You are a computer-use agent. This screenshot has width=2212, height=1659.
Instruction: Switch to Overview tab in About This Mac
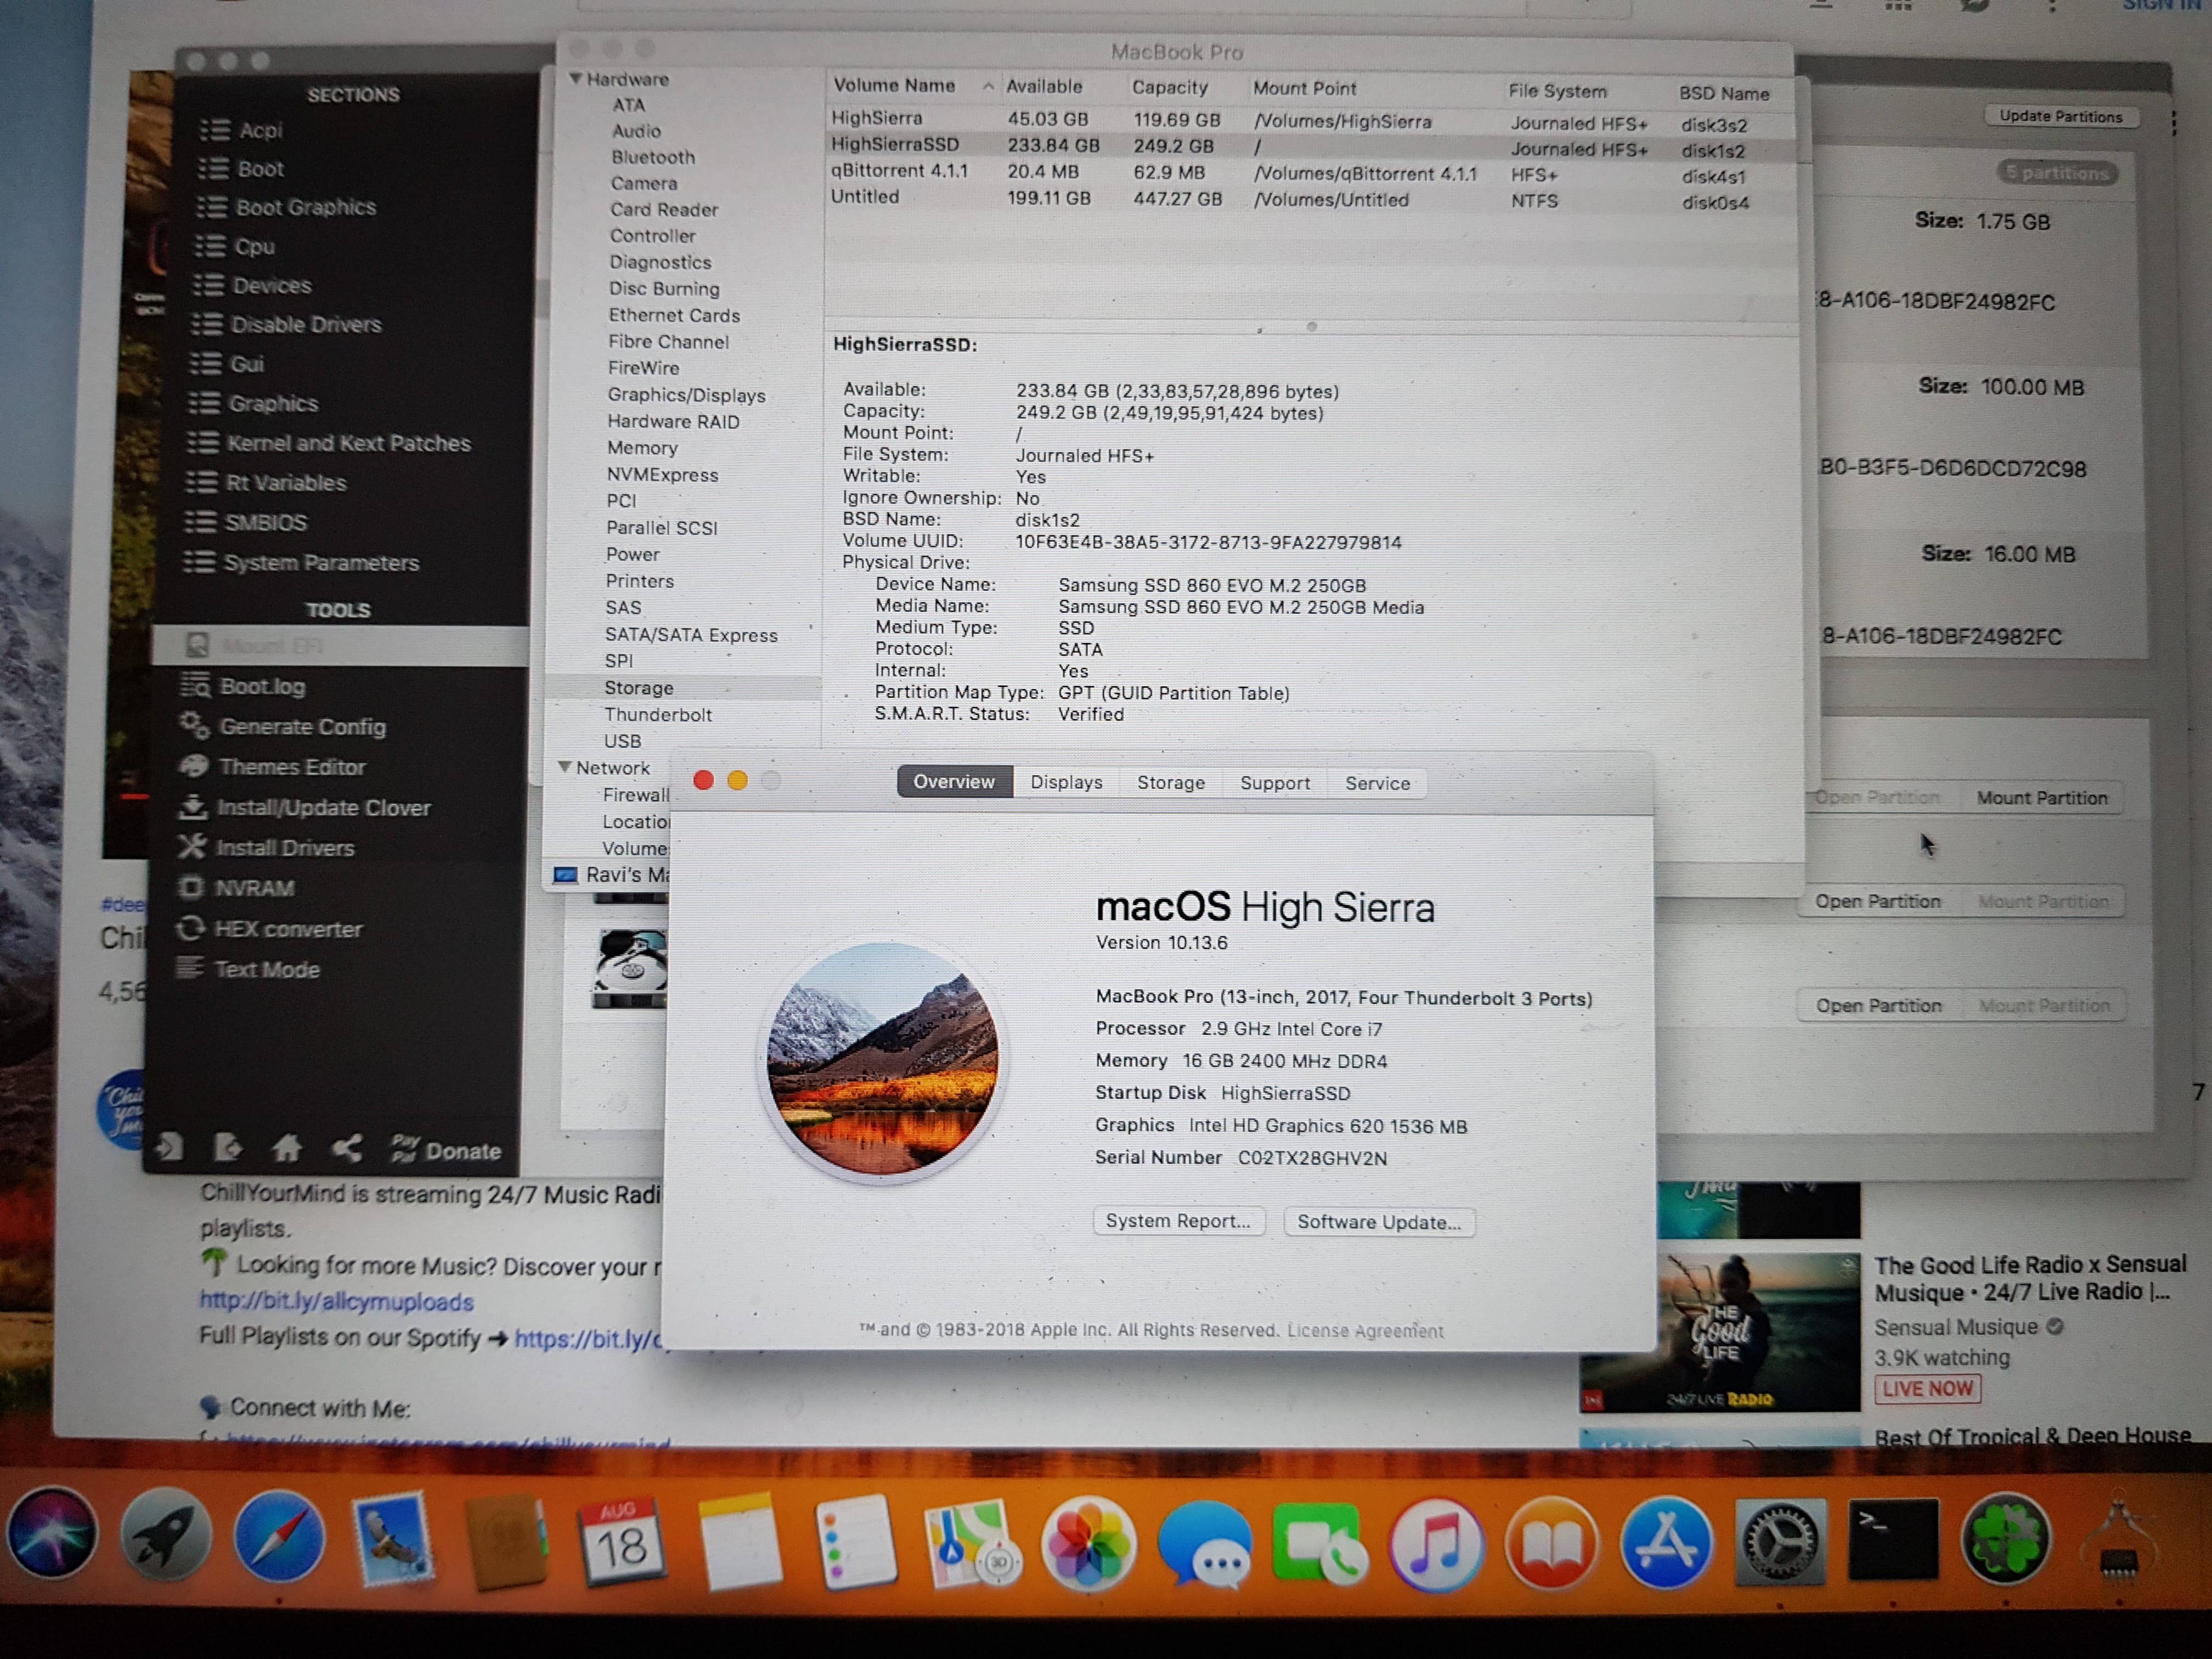click(954, 781)
